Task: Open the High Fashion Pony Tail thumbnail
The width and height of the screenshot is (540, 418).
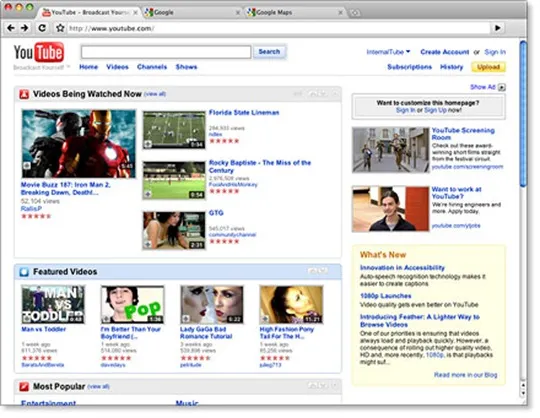Action: click(291, 305)
